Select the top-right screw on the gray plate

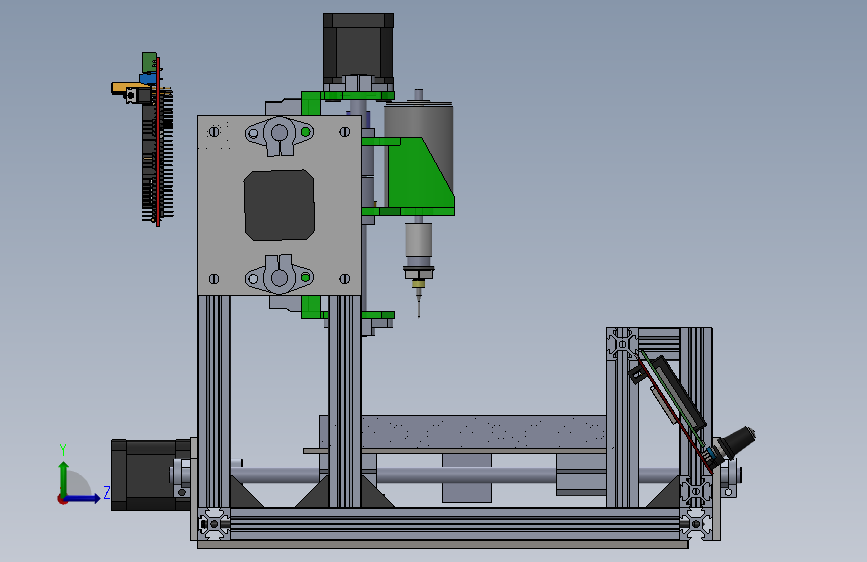344,132
